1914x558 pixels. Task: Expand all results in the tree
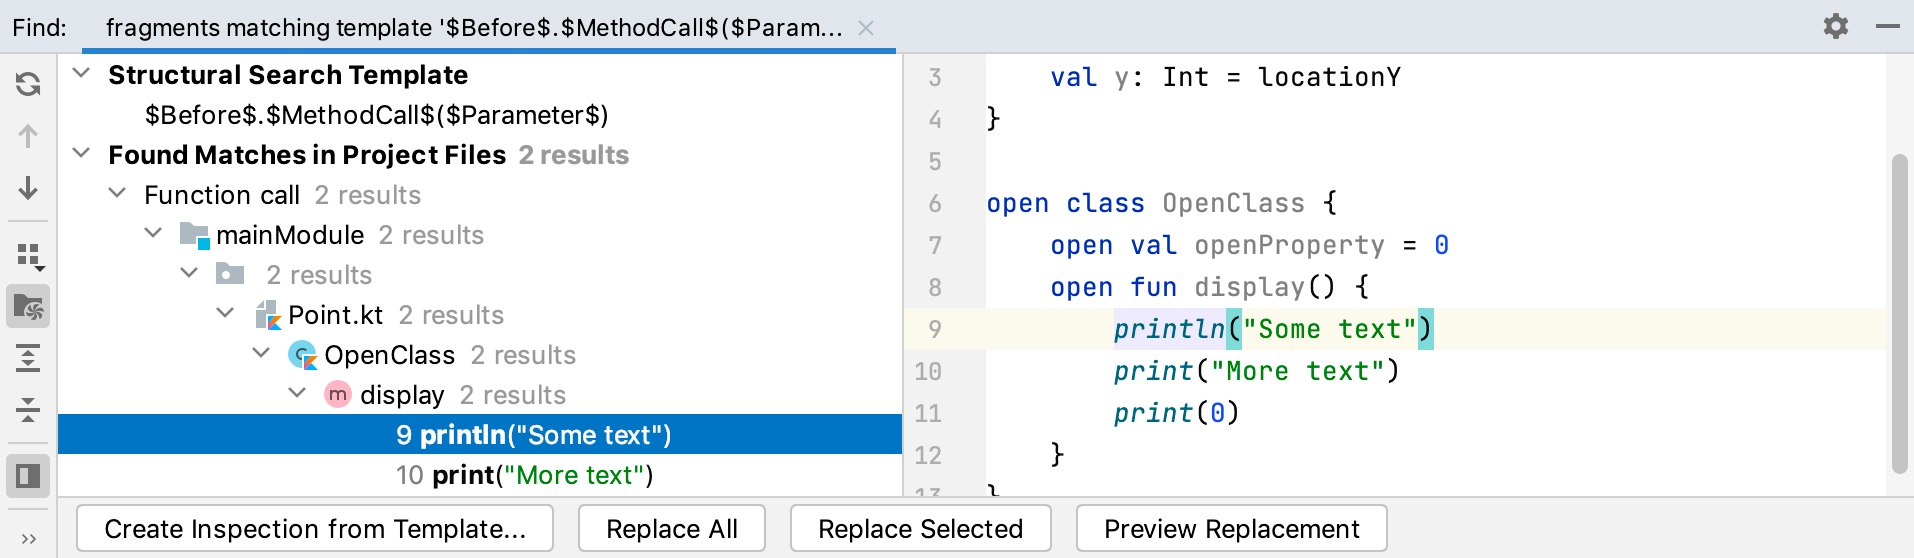pos(28,357)
